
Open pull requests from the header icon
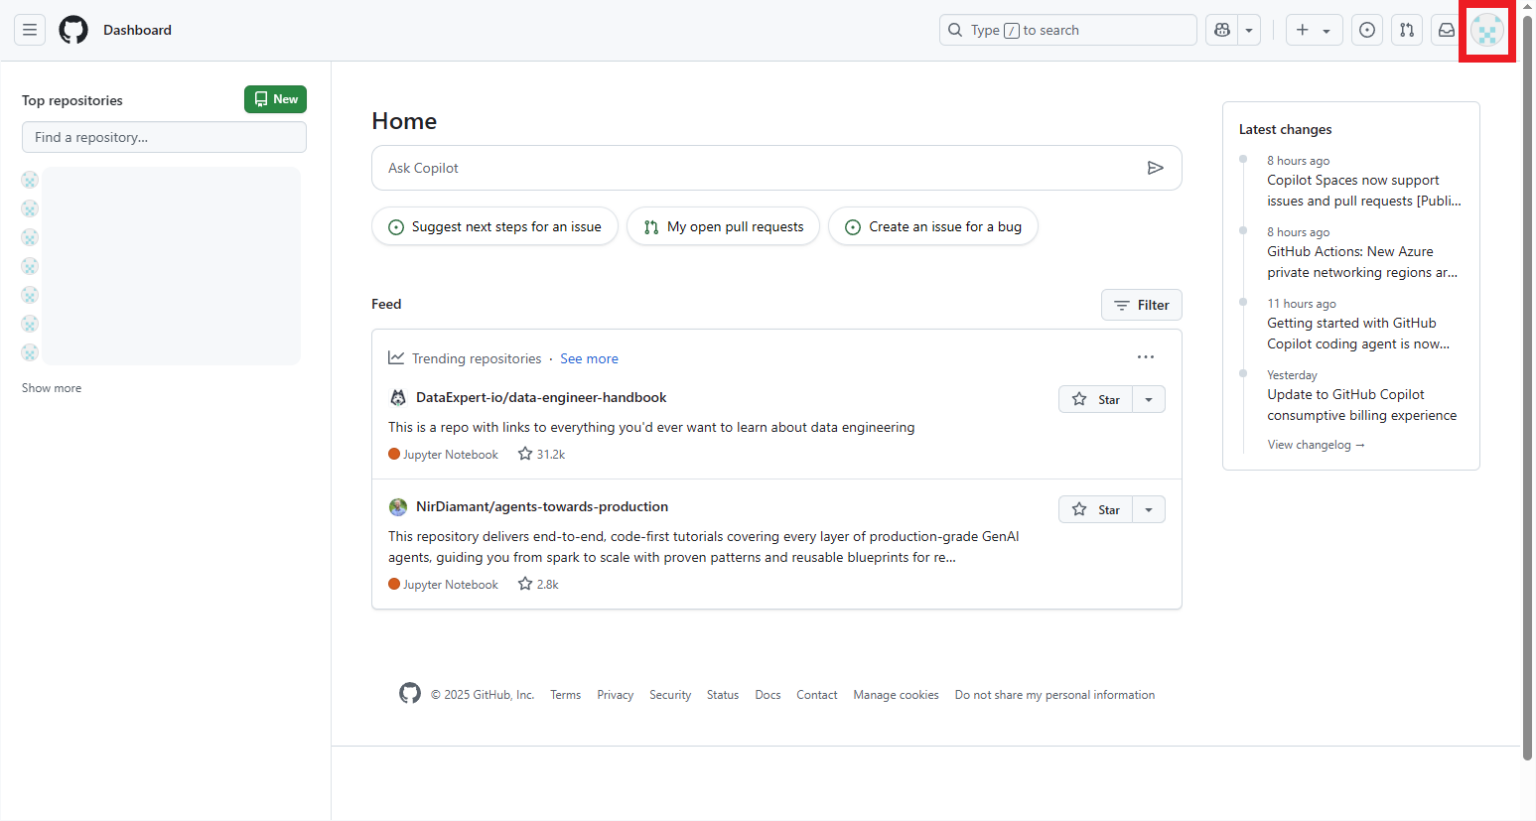click(1406, 29)
